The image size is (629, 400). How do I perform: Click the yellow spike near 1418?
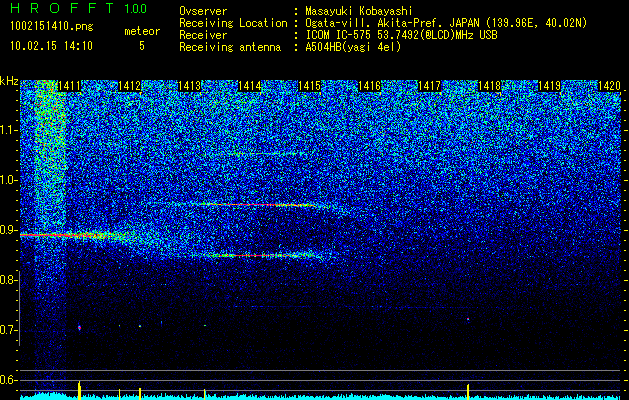point(468,392)
